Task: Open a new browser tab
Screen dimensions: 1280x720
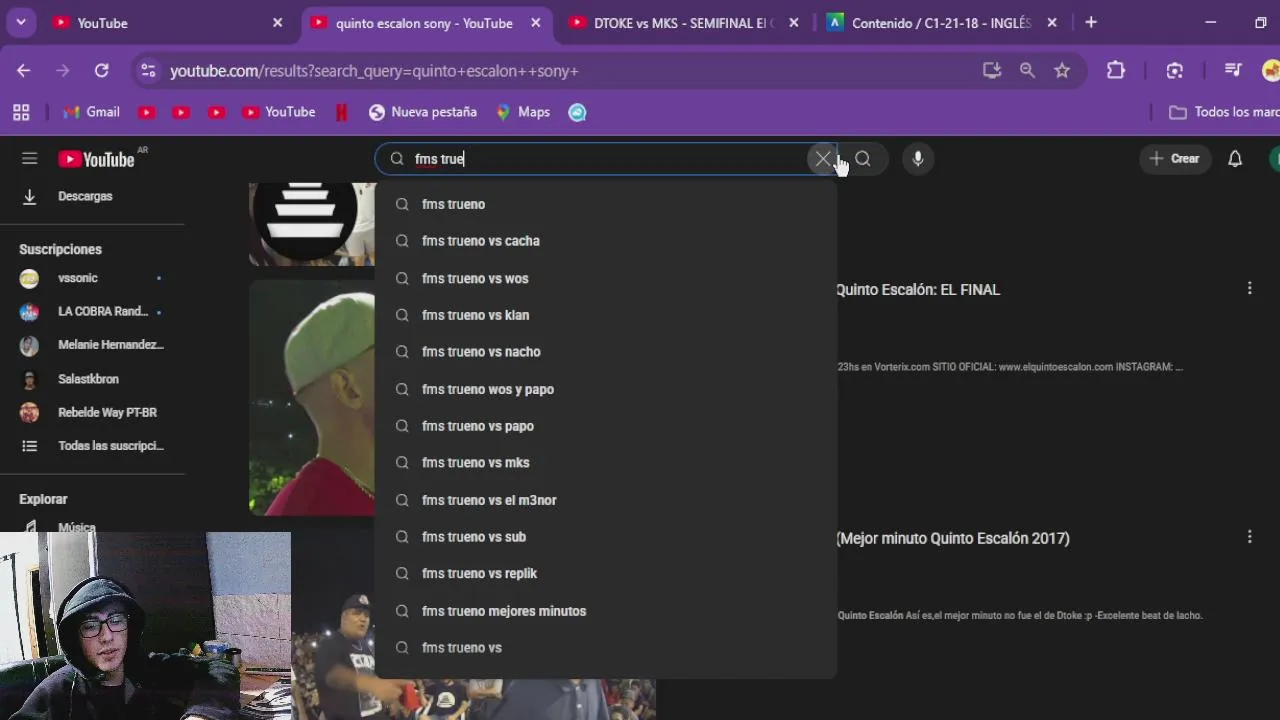Action: point(1091,22)
